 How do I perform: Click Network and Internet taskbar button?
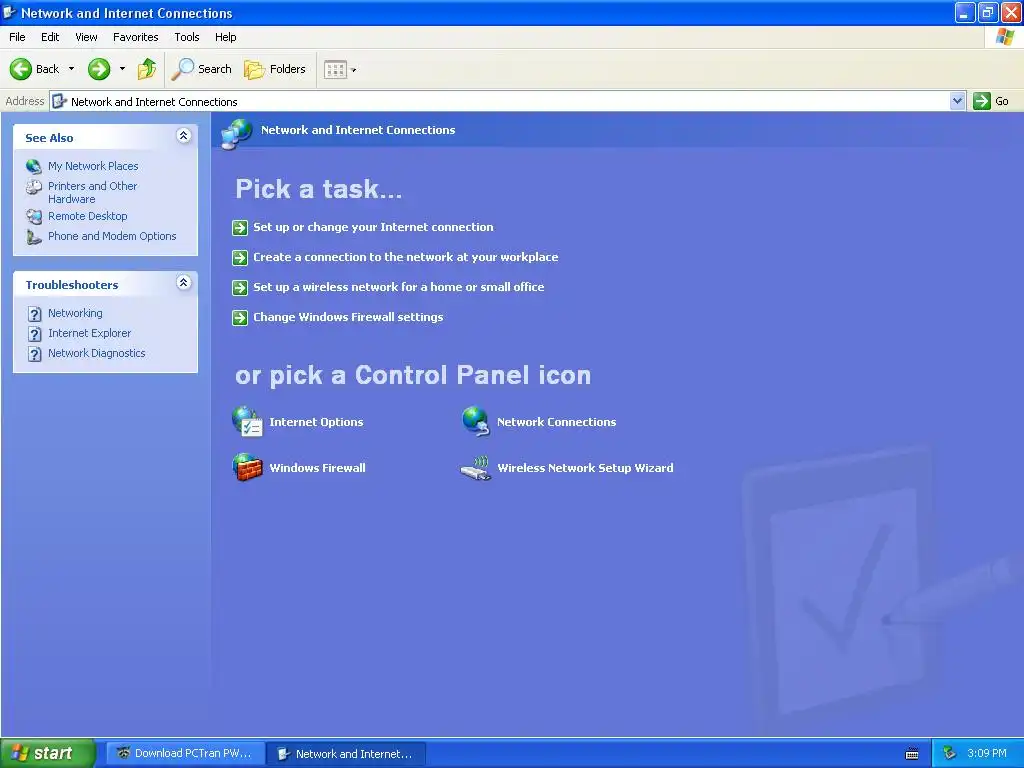(346, 754)
